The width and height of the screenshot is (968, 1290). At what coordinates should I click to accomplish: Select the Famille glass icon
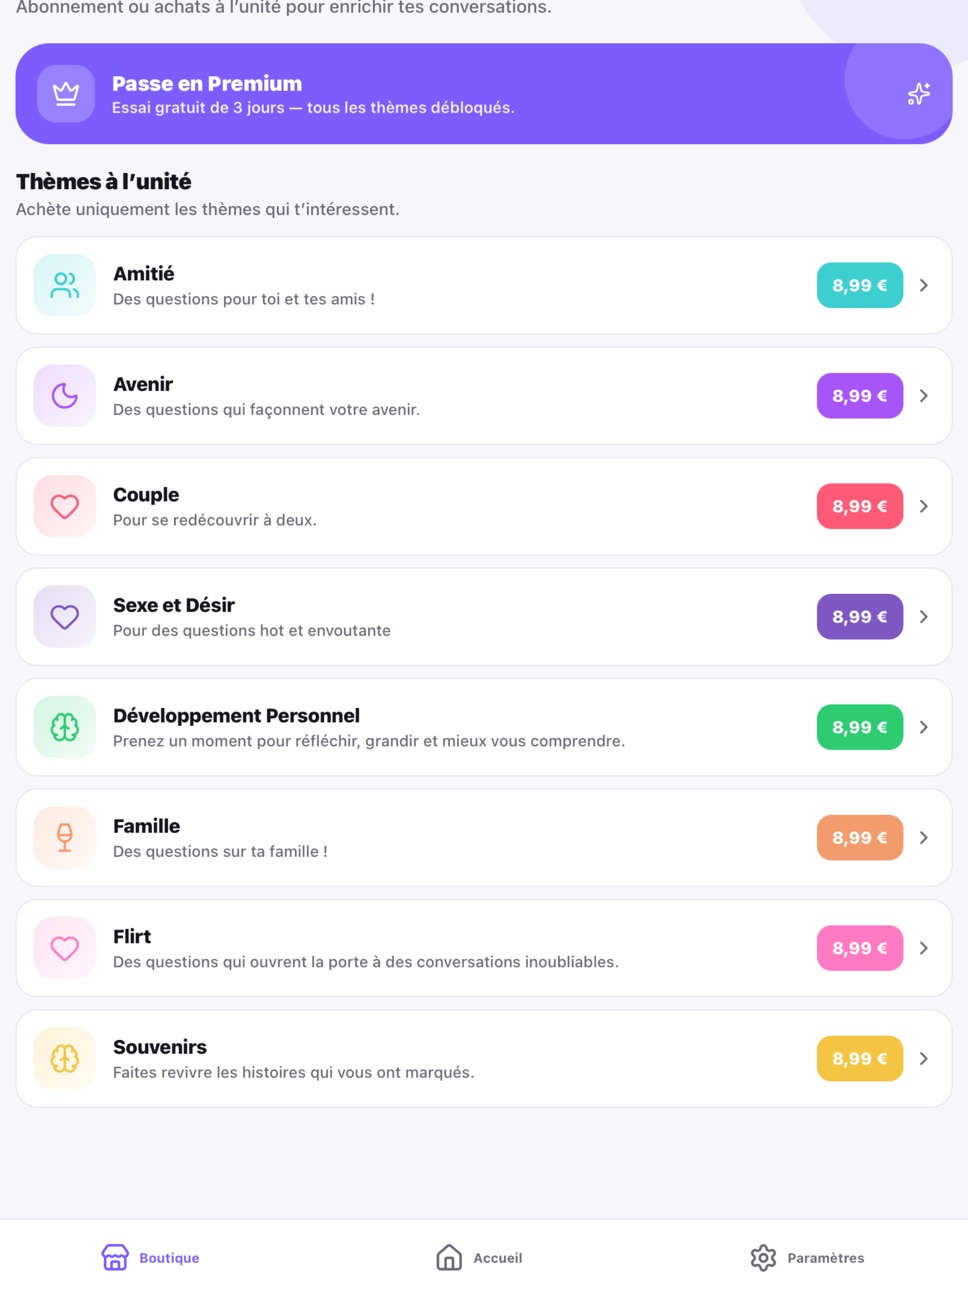tap(65, 838)
